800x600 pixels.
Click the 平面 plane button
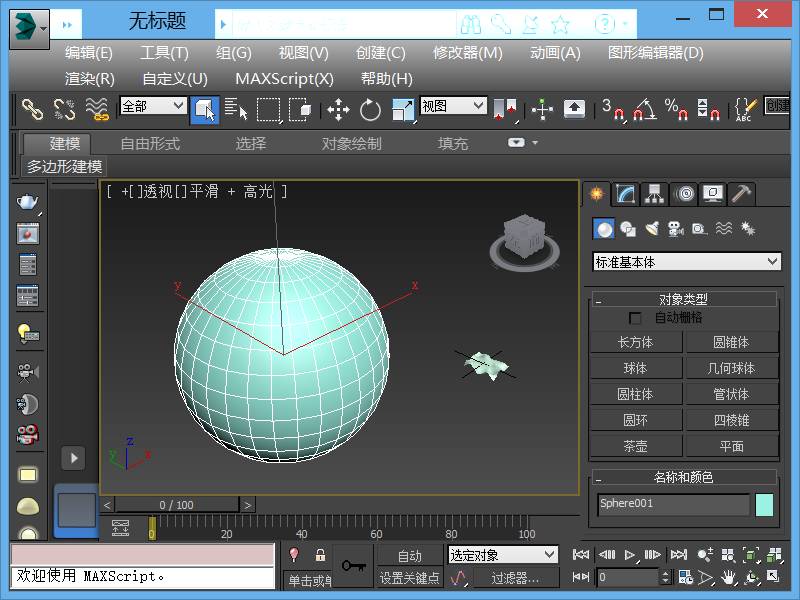pyautogui.click(x=732, y=446)
